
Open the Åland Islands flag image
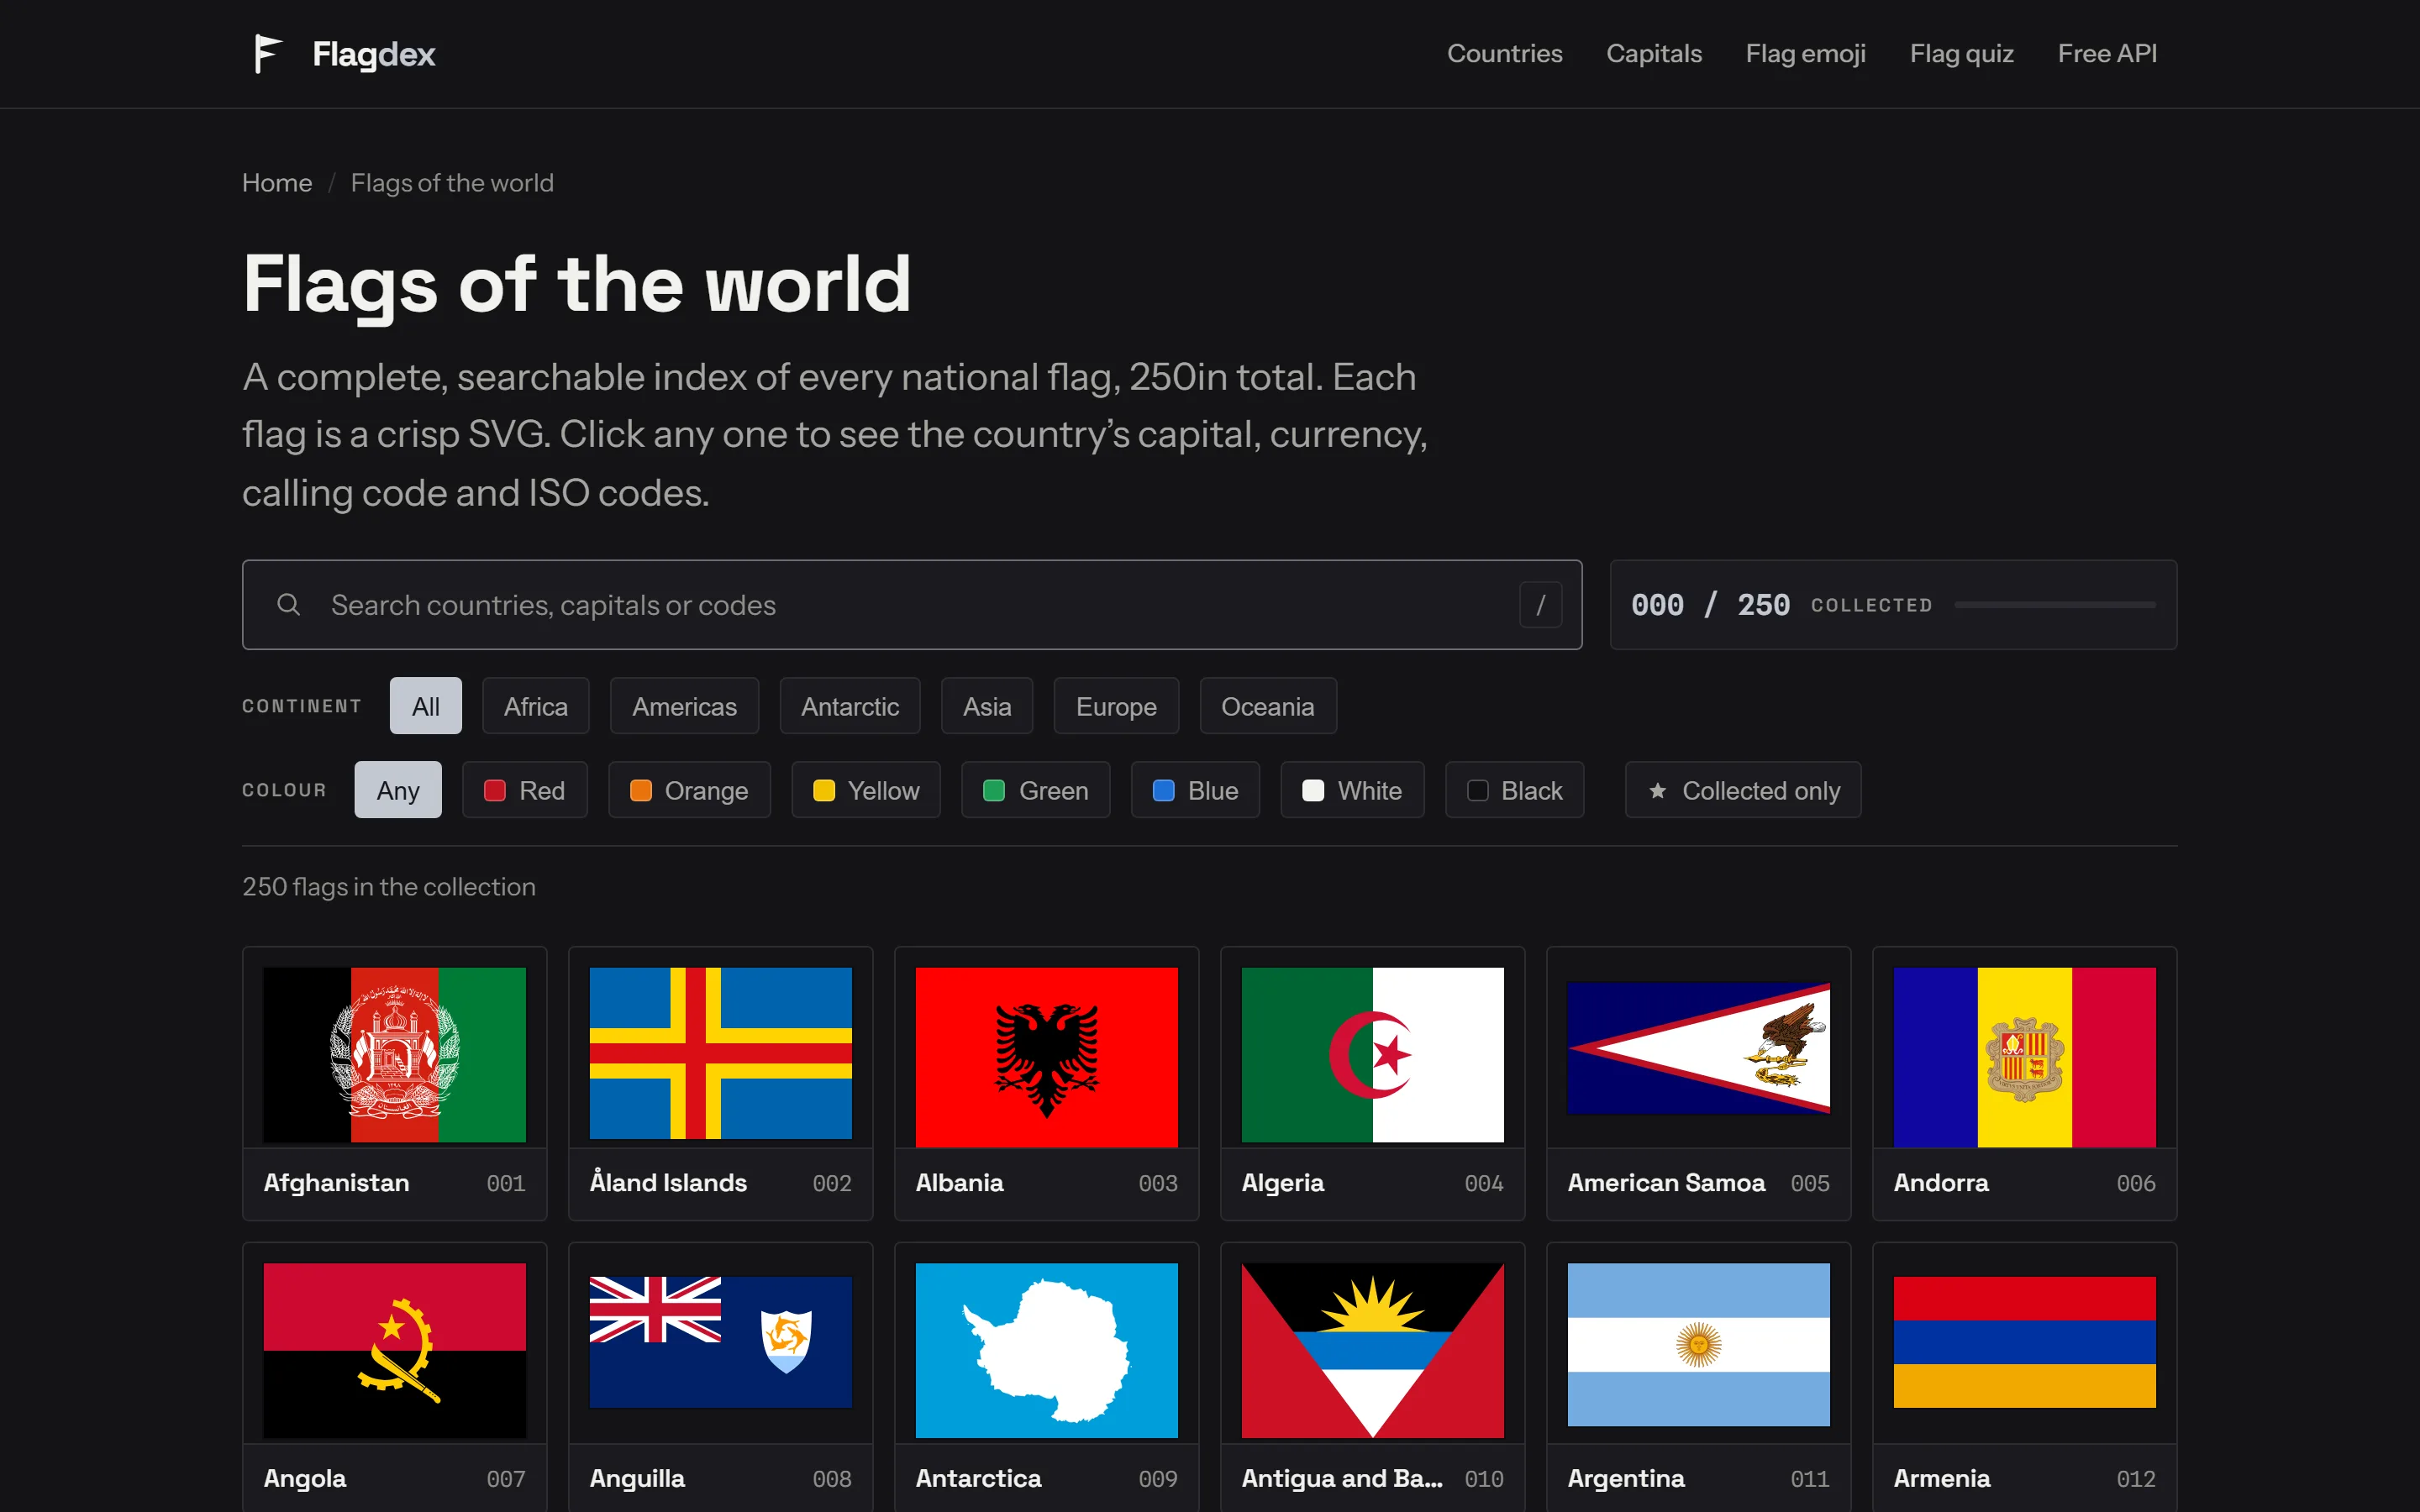720,1053
